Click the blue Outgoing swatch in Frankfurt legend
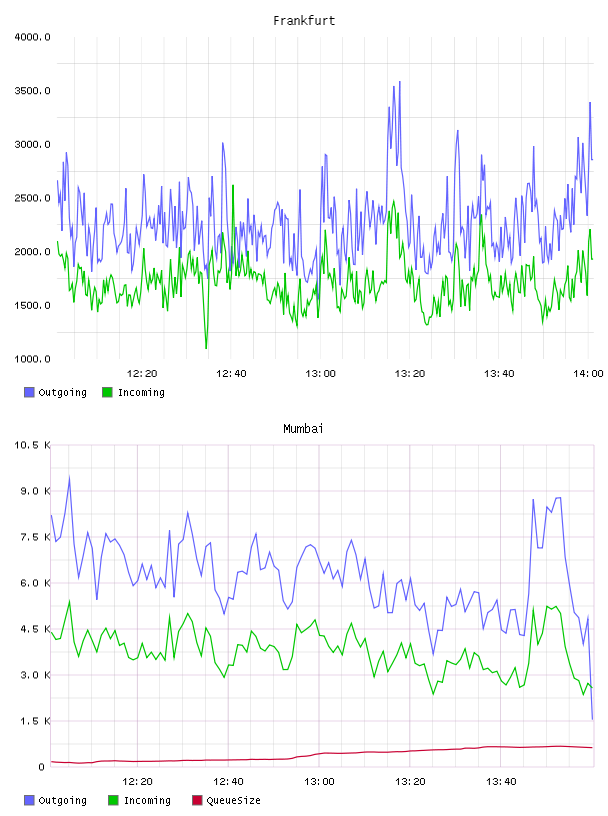This screenshot has width=608, height=816. tap(29, 392)
